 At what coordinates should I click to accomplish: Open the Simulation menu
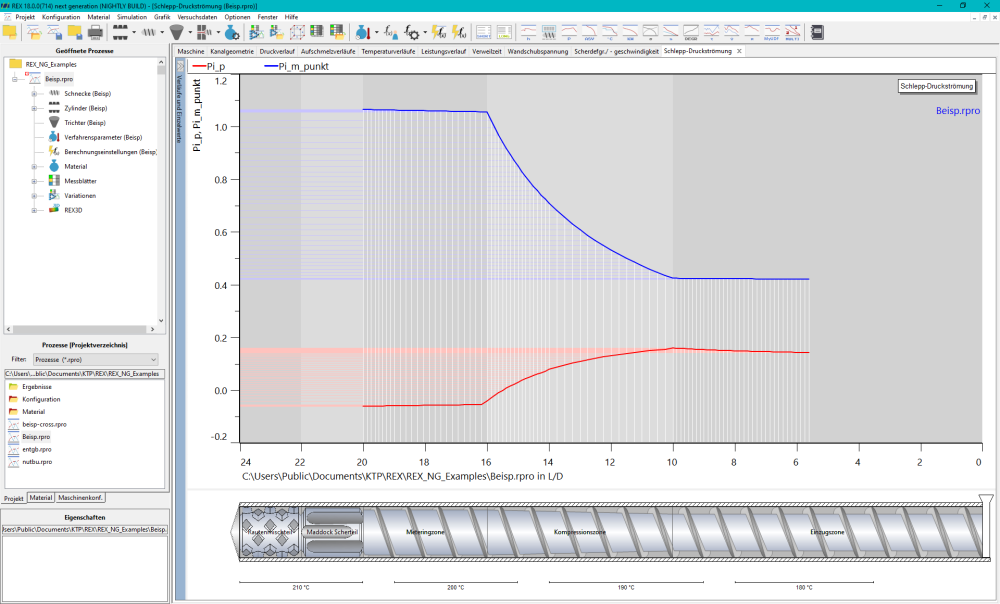(x=132, y=17)
